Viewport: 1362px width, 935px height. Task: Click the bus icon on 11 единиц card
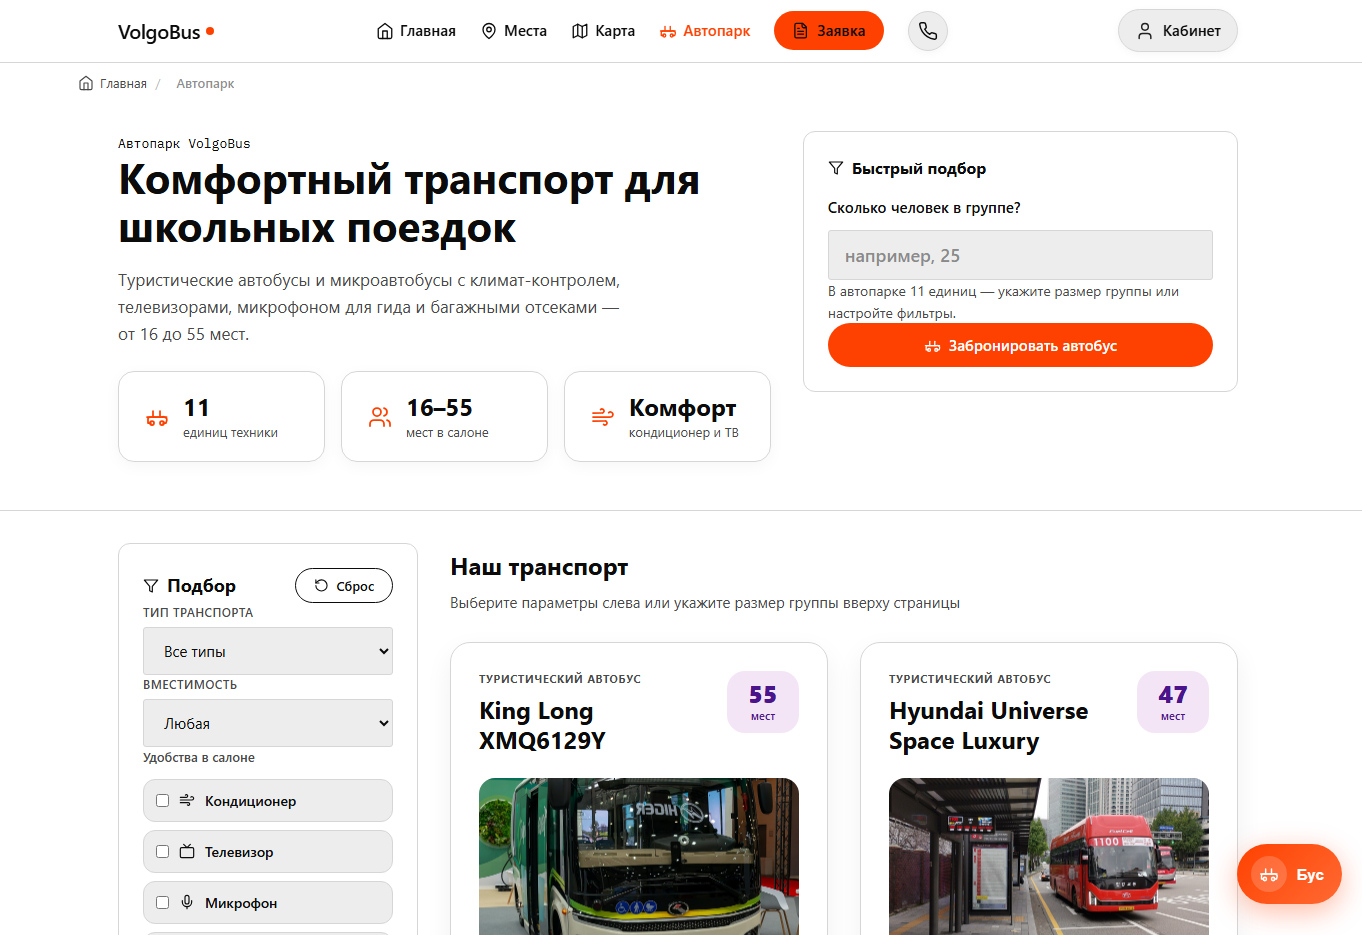click(x=157, y=418)
